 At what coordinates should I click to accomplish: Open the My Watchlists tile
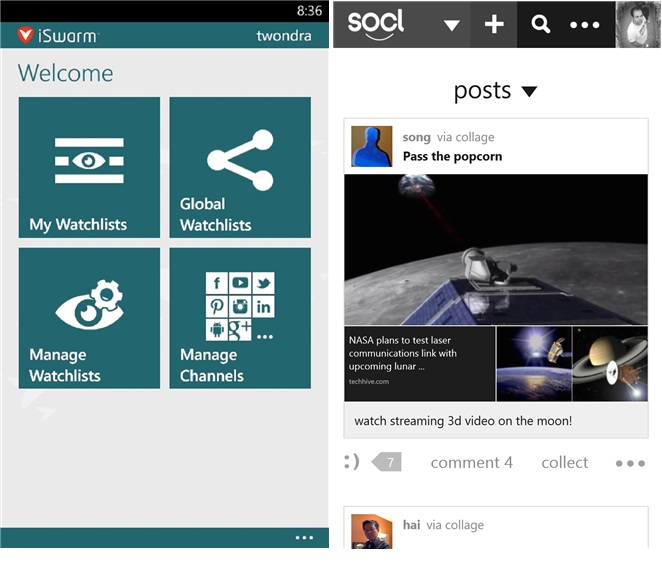[x=89, y=168]
